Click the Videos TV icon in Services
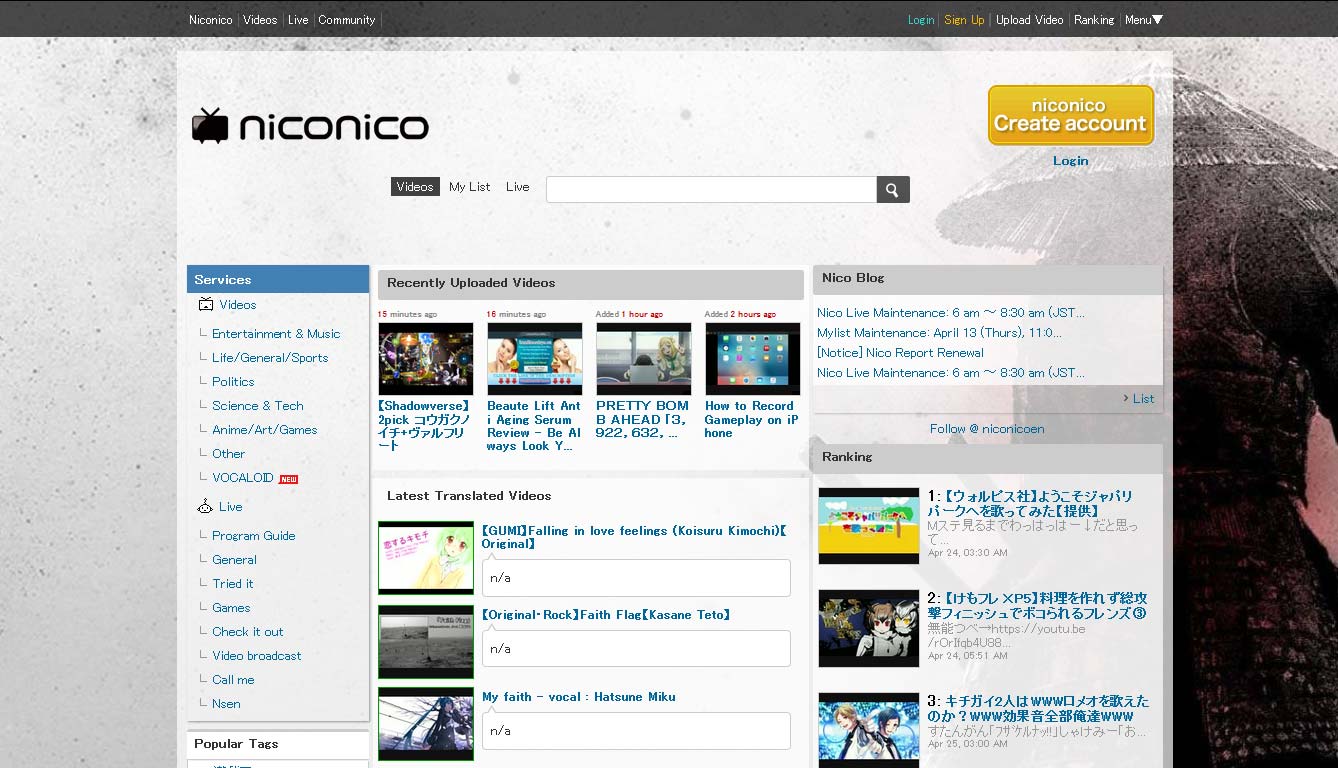 [205, 304]
